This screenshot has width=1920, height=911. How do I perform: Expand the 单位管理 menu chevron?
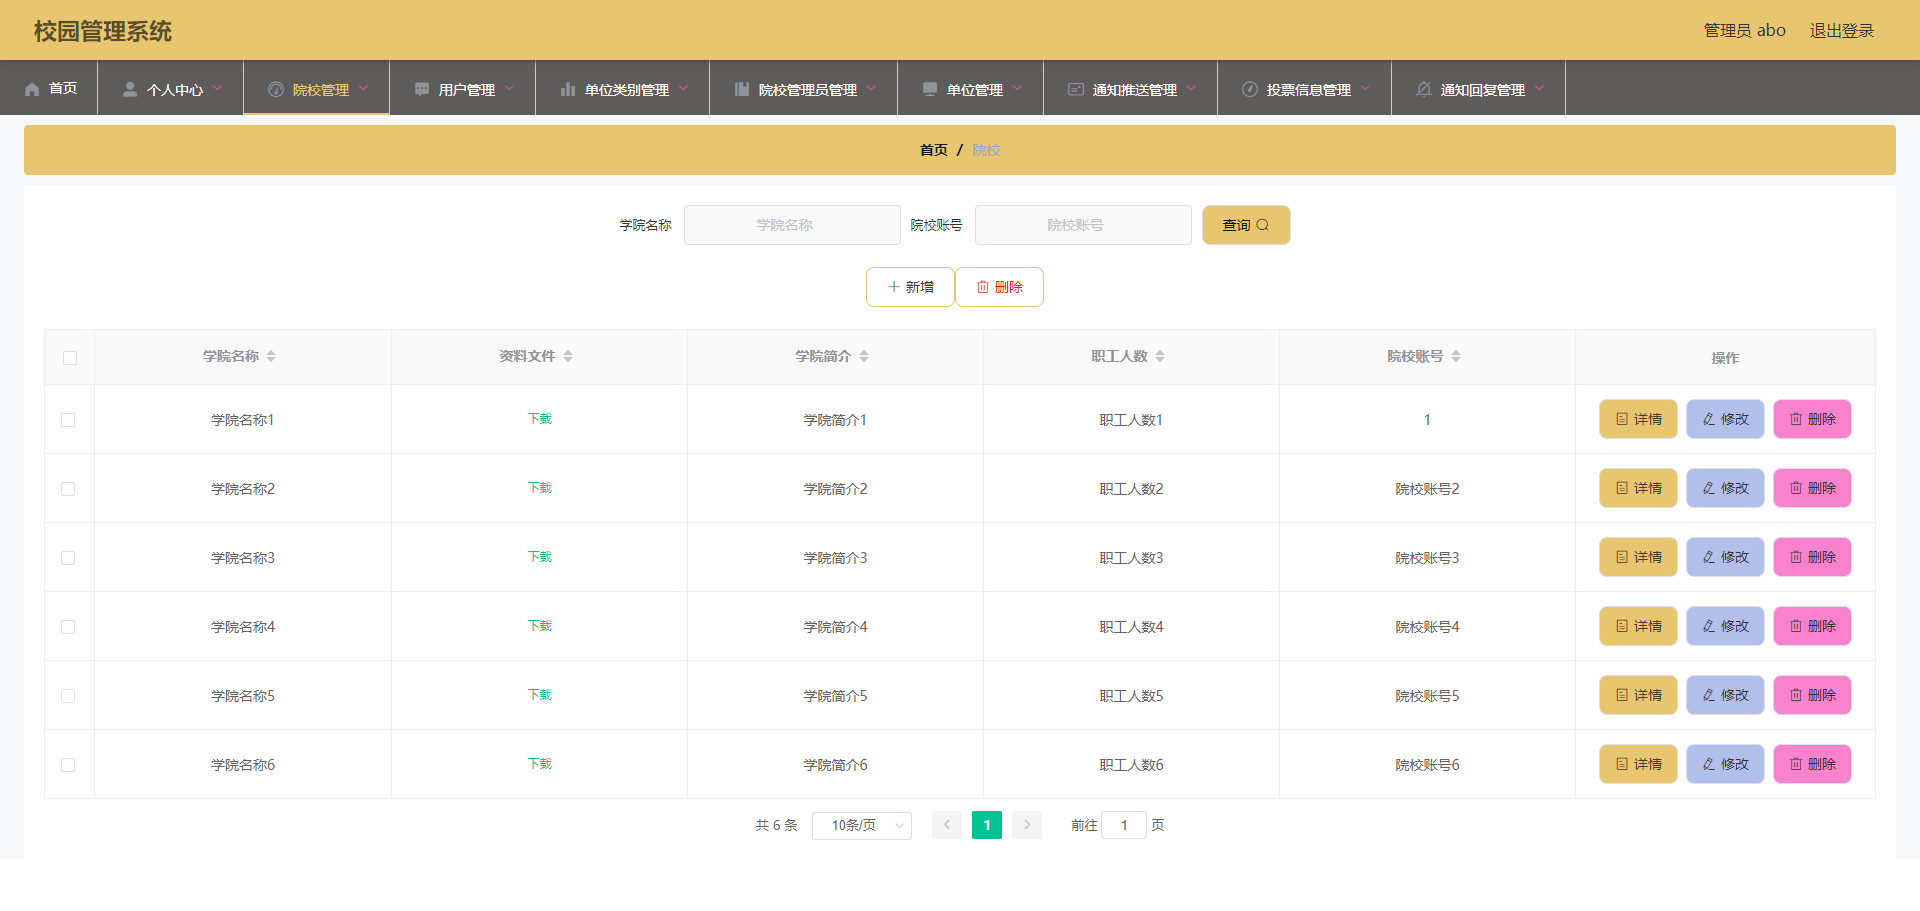coord(1017,88)
